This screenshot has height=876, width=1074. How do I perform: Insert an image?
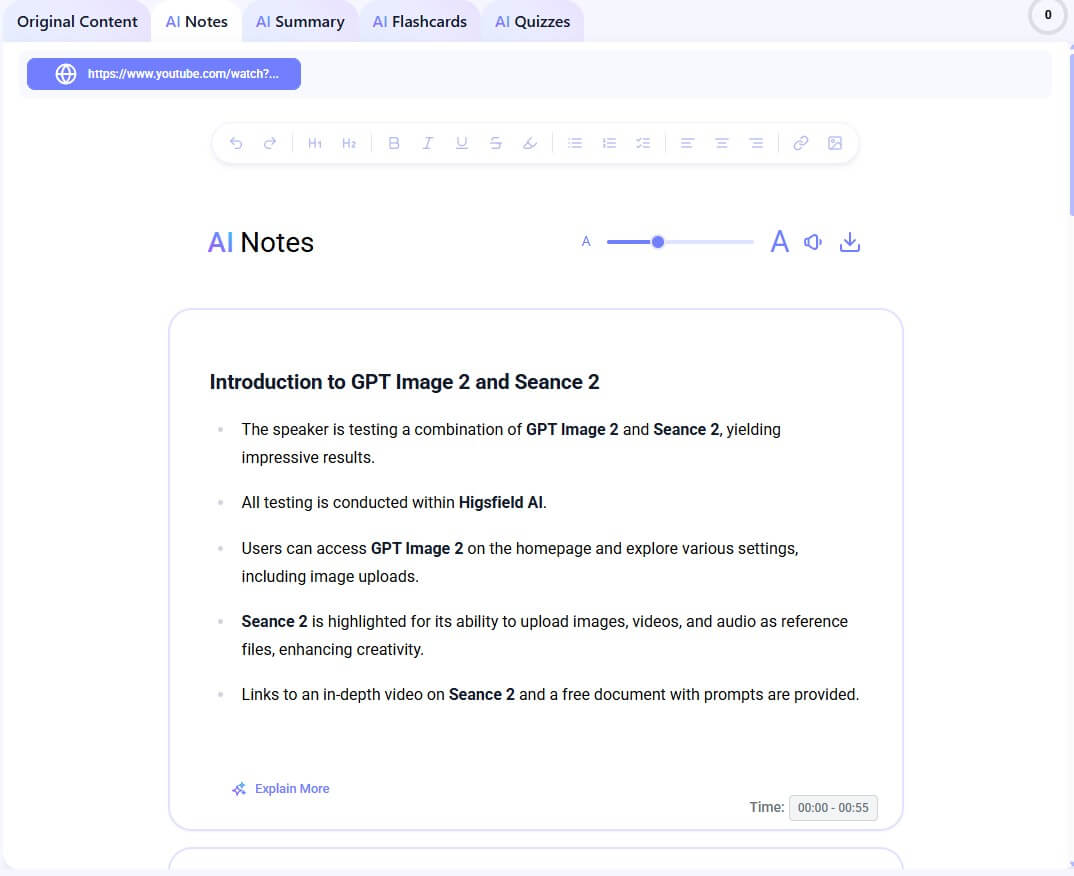834,143
